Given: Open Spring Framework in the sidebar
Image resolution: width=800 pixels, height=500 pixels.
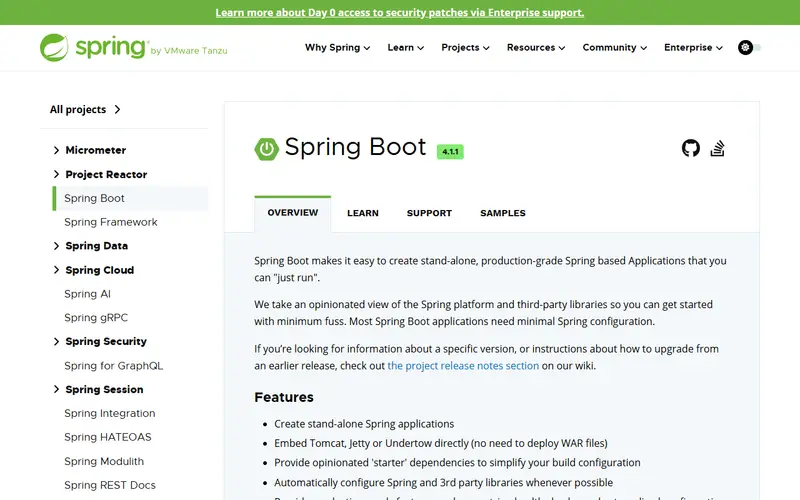Looking at the screenshot, I should pos(111,222).
